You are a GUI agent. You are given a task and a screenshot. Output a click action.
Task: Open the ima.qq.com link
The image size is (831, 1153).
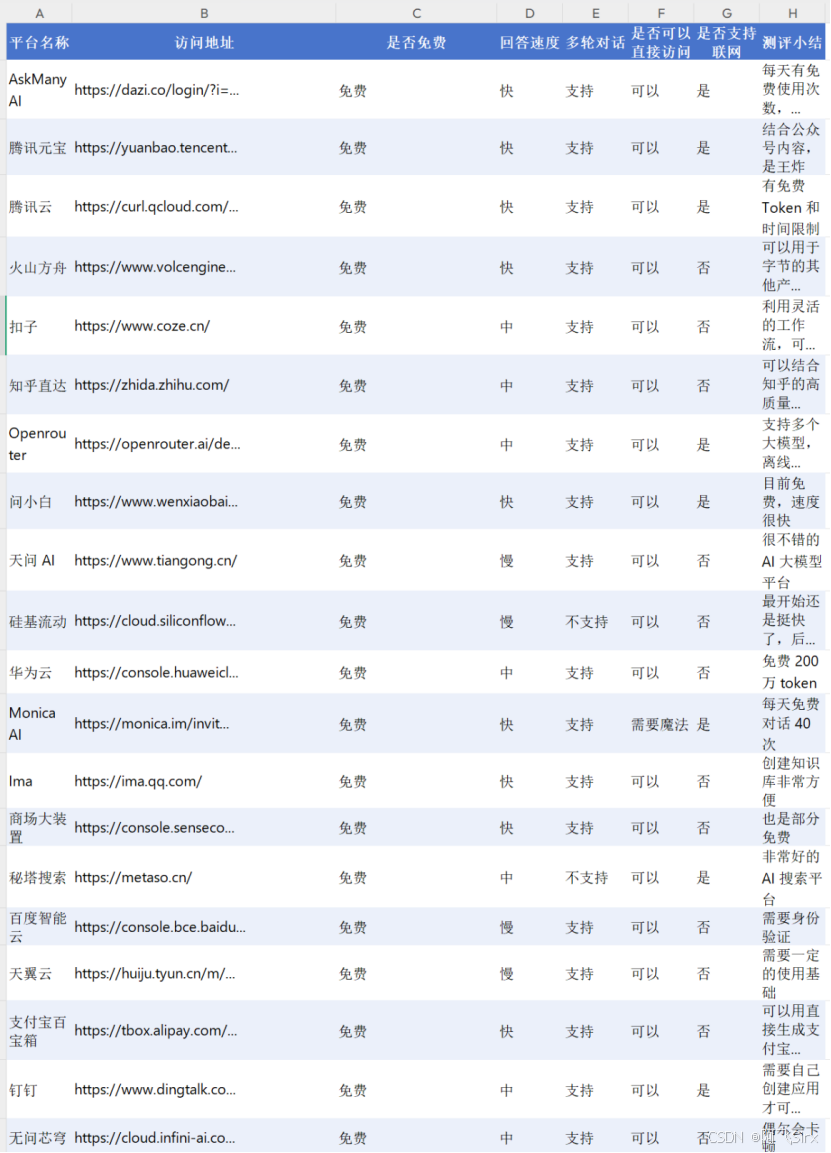pyautogui.click(x=138, y=781)
